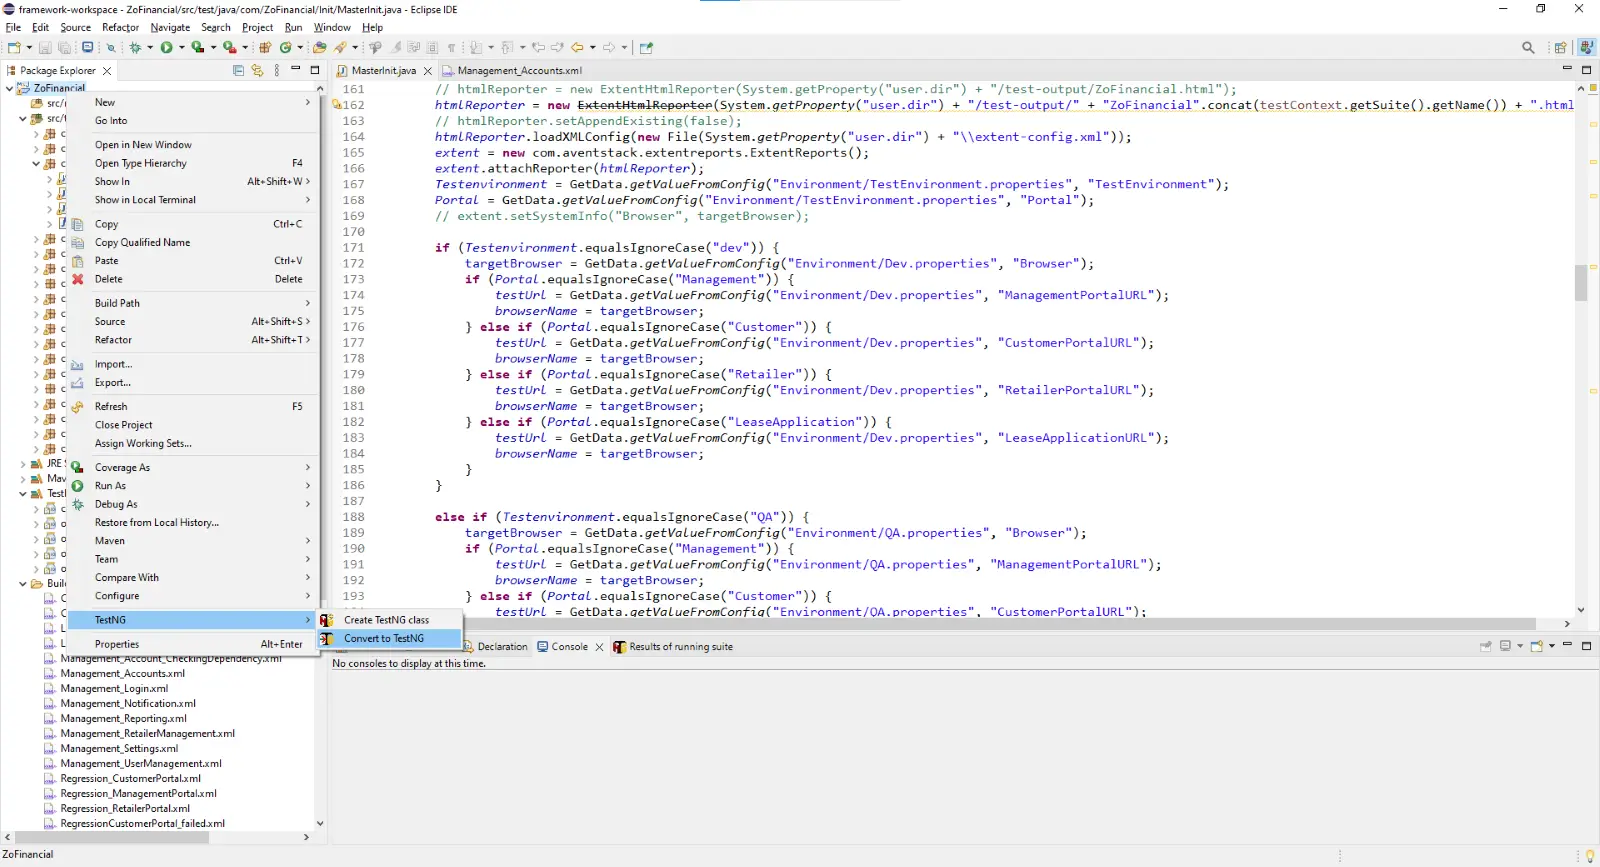
Task: Close the Package Explorer tab
Action: pos(107,71)
